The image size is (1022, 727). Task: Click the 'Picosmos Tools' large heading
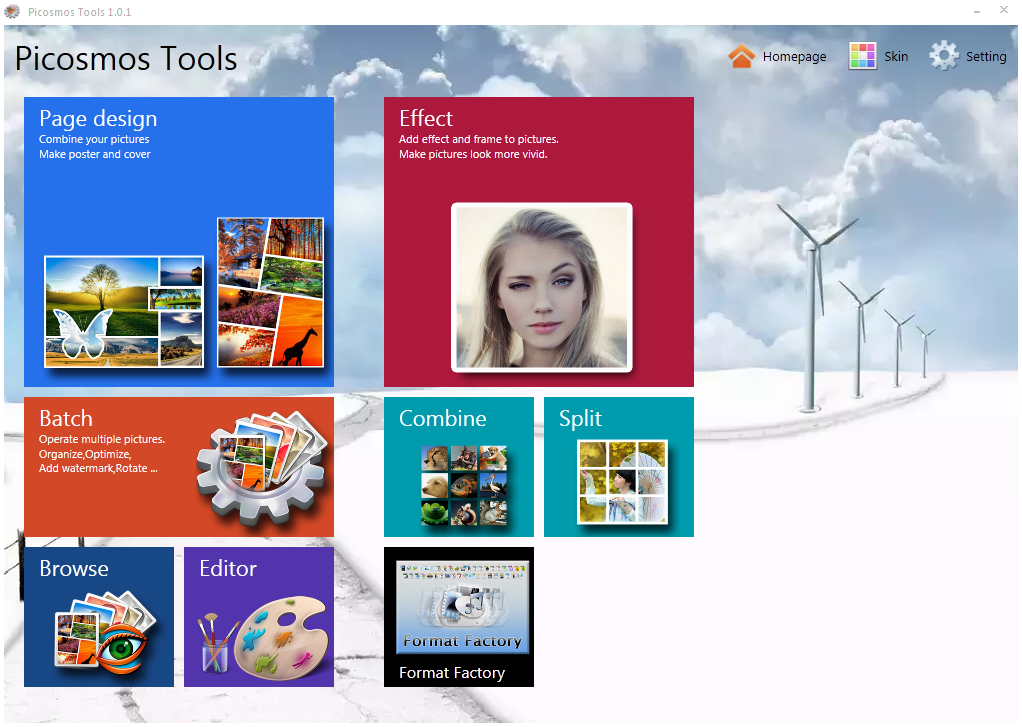point(126,59)
